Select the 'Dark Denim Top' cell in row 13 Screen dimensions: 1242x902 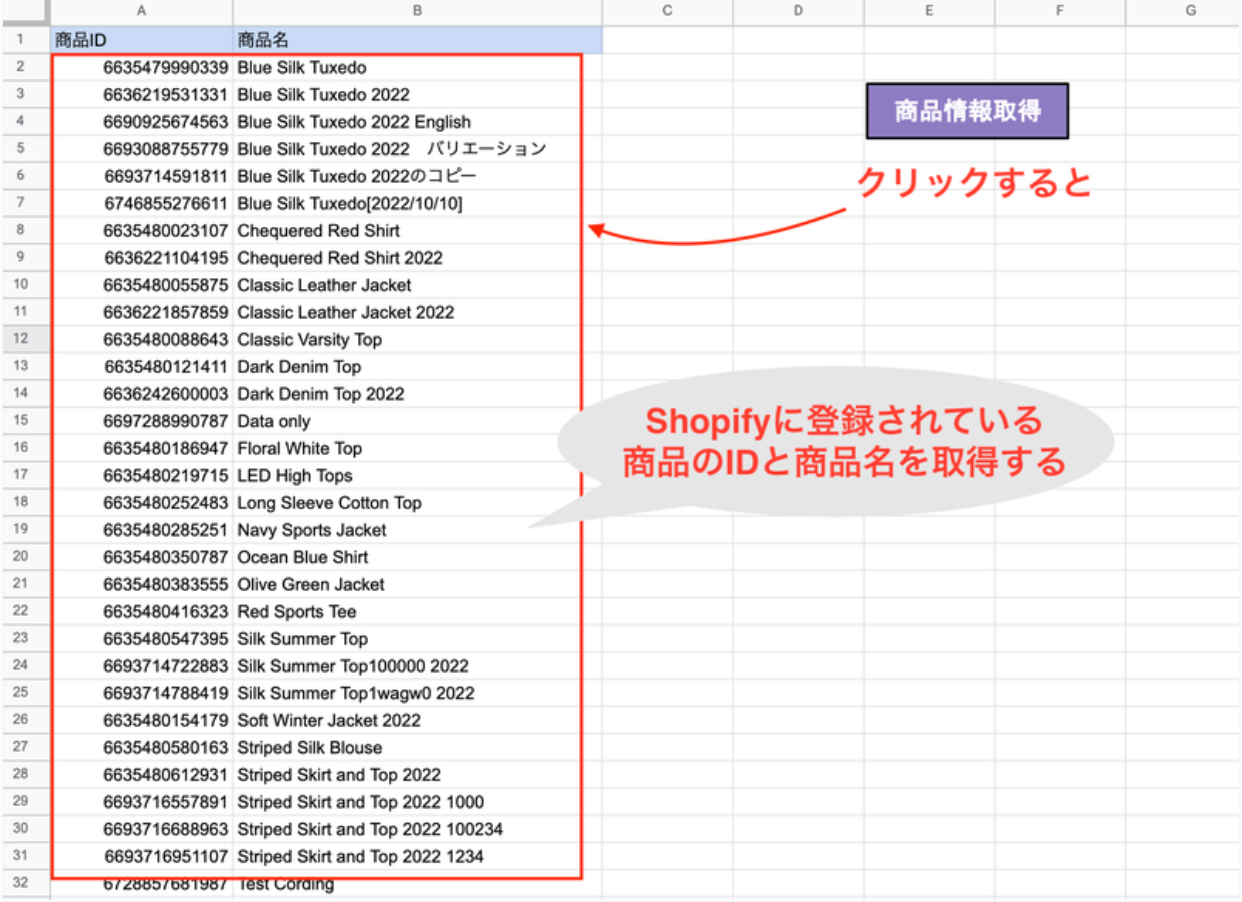tap(417, 367)
